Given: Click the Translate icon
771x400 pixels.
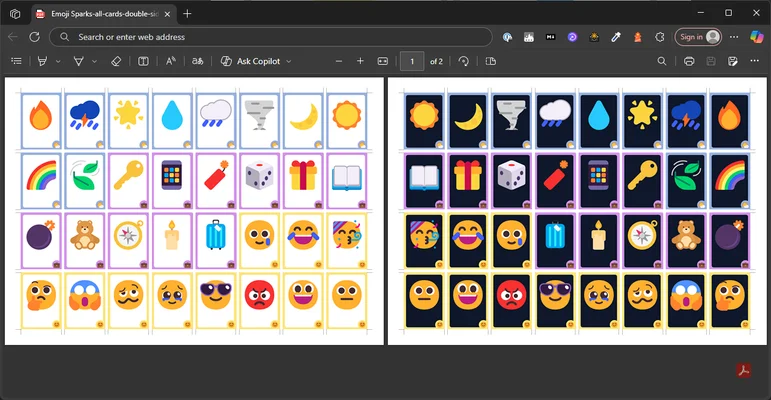Looking at the screenshot, I should pos(198,61).
